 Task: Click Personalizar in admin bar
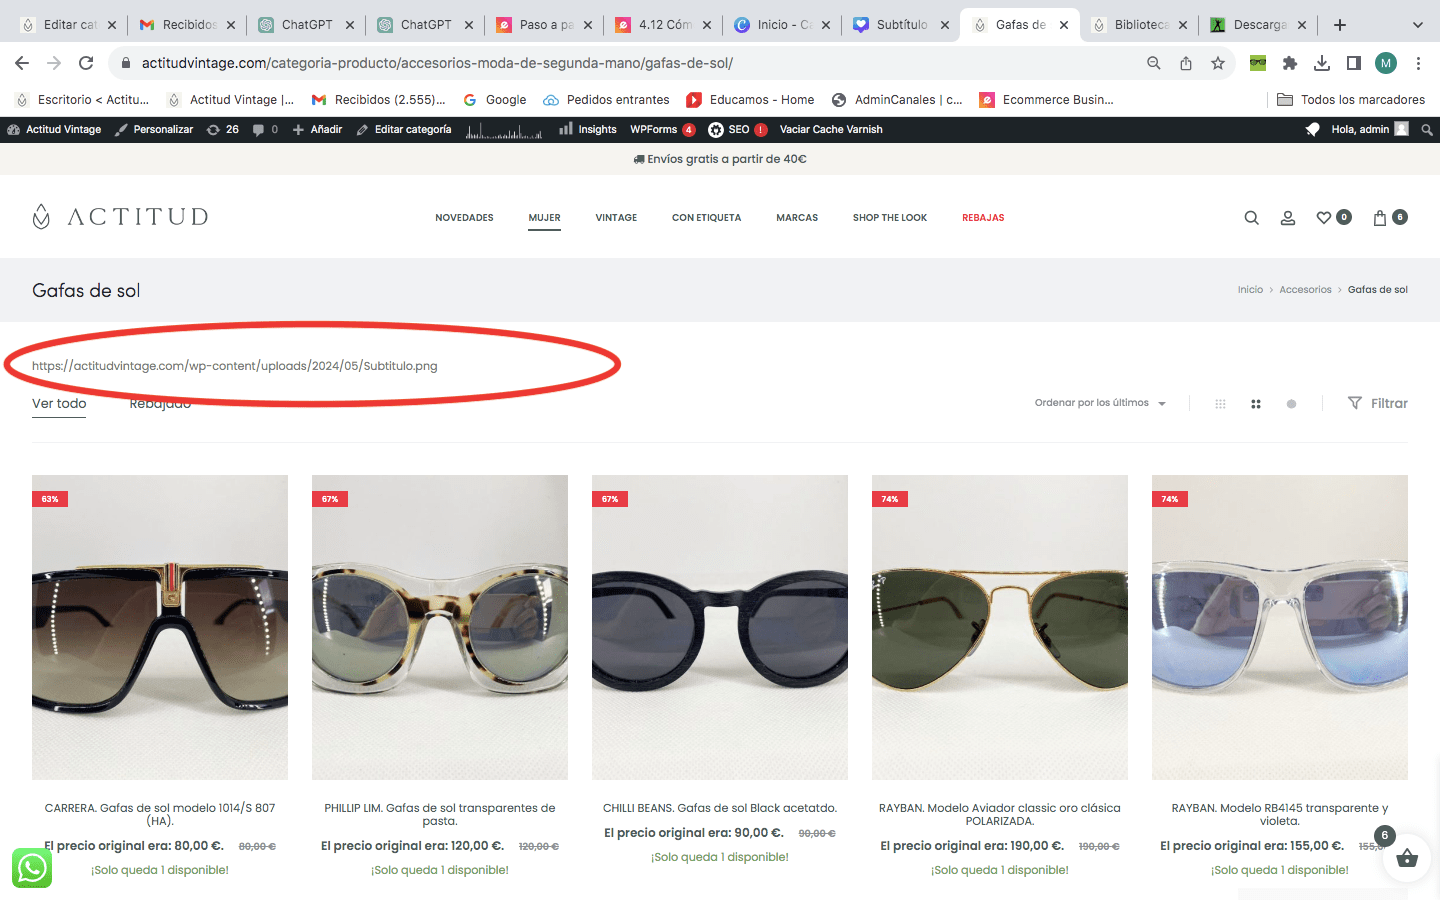point(154,129)
